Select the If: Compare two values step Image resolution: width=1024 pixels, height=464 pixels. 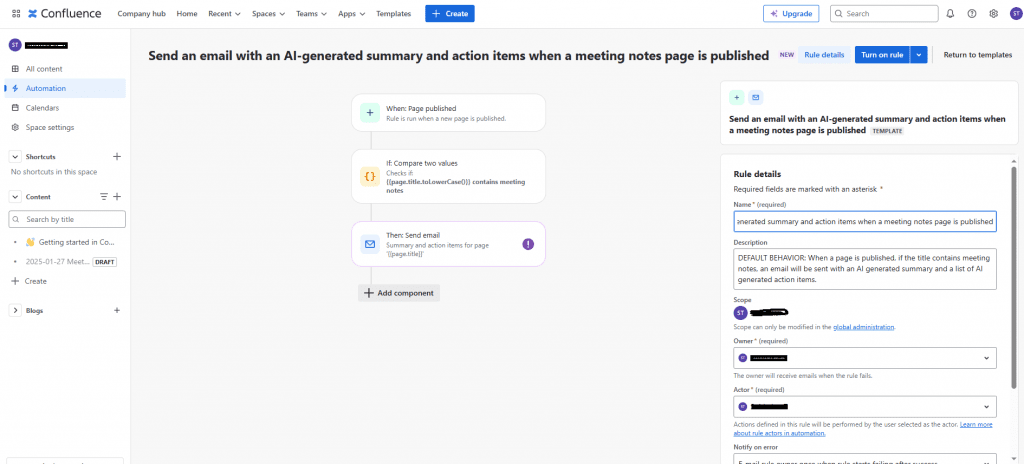[x=448, y=176]
